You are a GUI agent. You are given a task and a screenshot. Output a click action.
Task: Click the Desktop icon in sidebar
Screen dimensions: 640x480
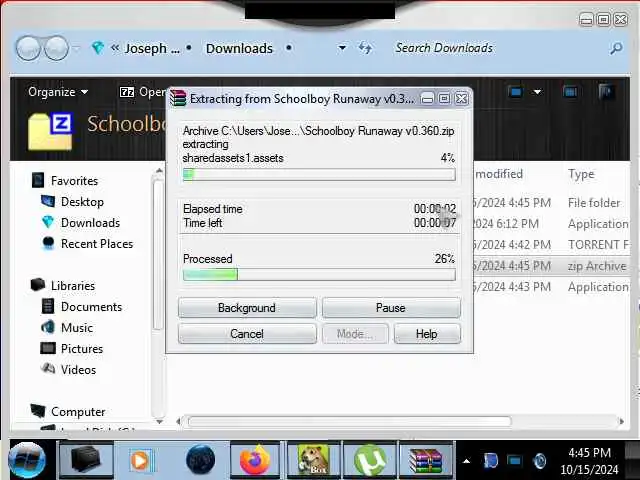(x=48, y=201)
